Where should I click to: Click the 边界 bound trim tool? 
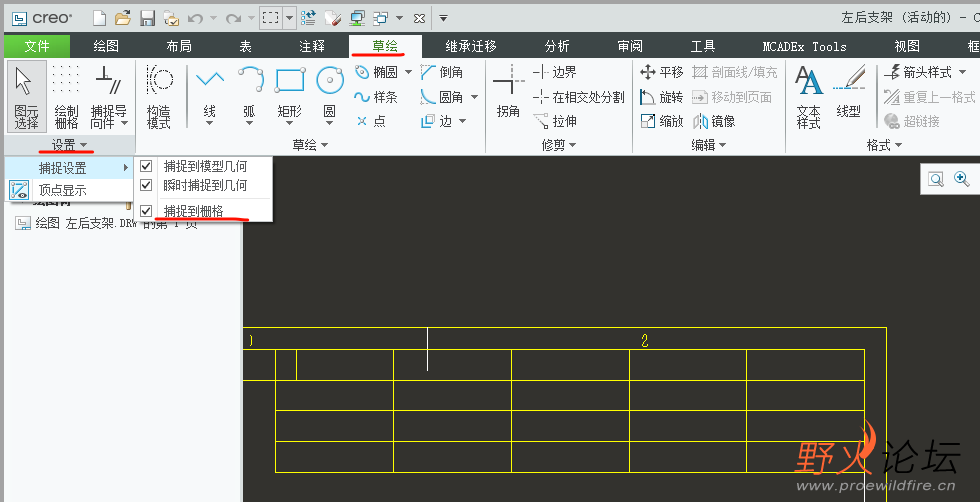coord(555,73)
